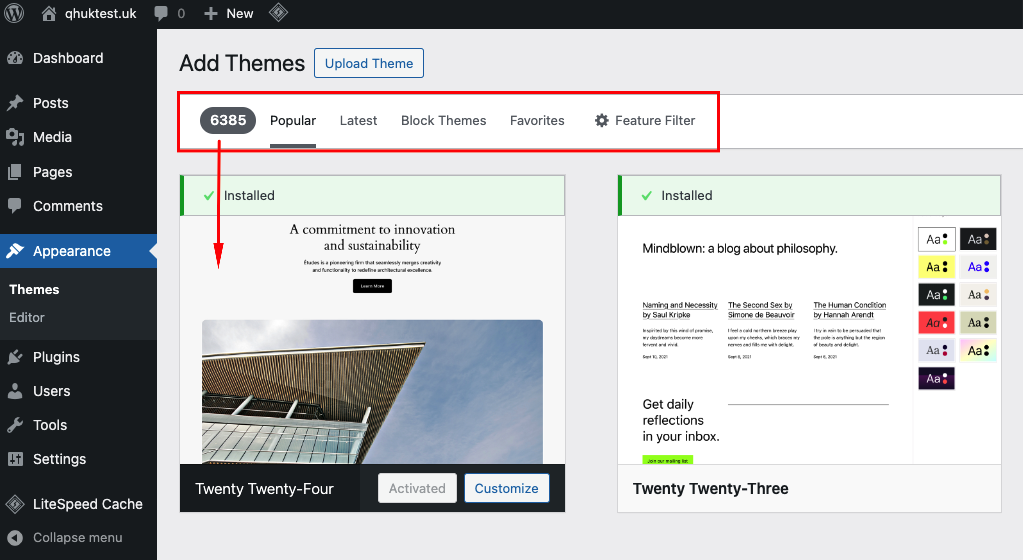This screenshot has width=1023, height=560.
Task: Click the home icon beside qhuktest.uk
Action: coord(48,14)
